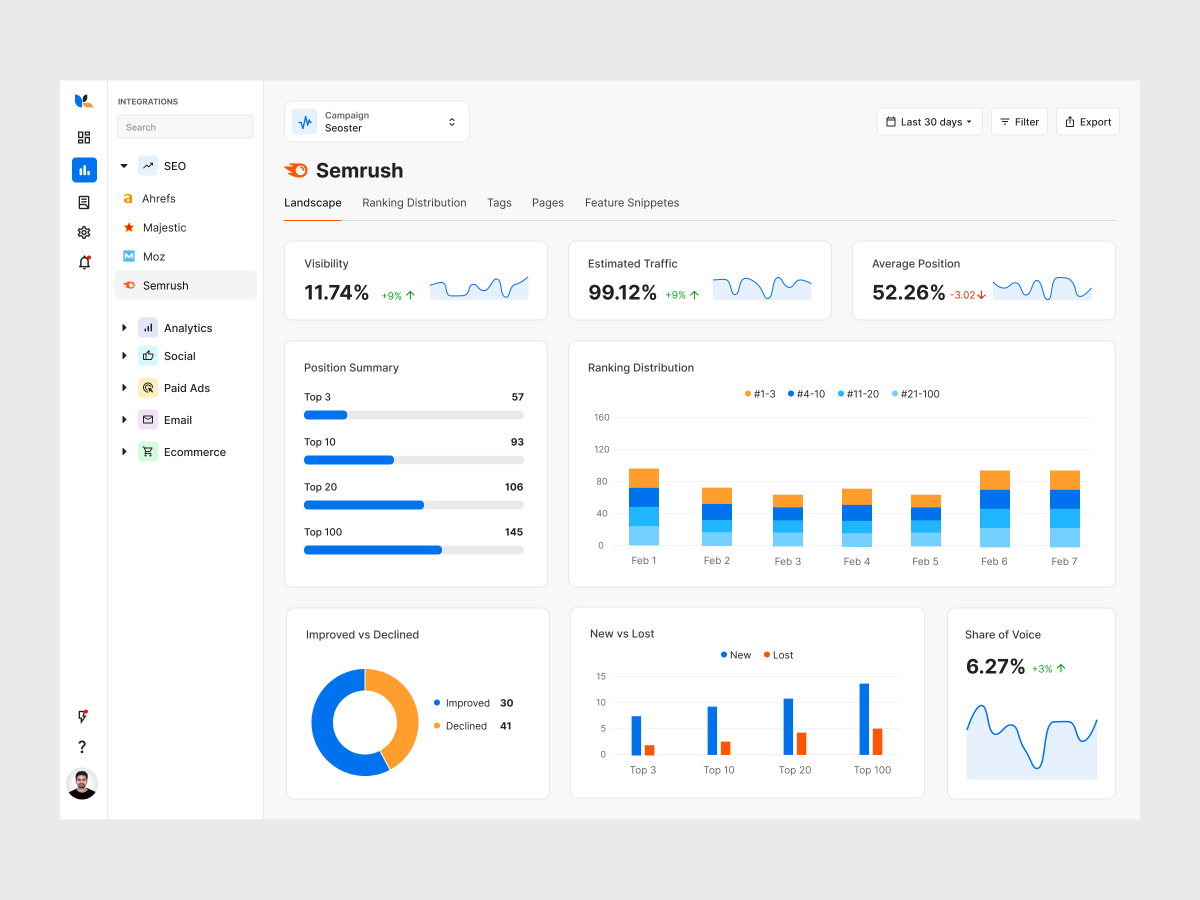Switch to the Tags tab
The height and width of the screenshot is (900, 1200).
click(499, 203)
